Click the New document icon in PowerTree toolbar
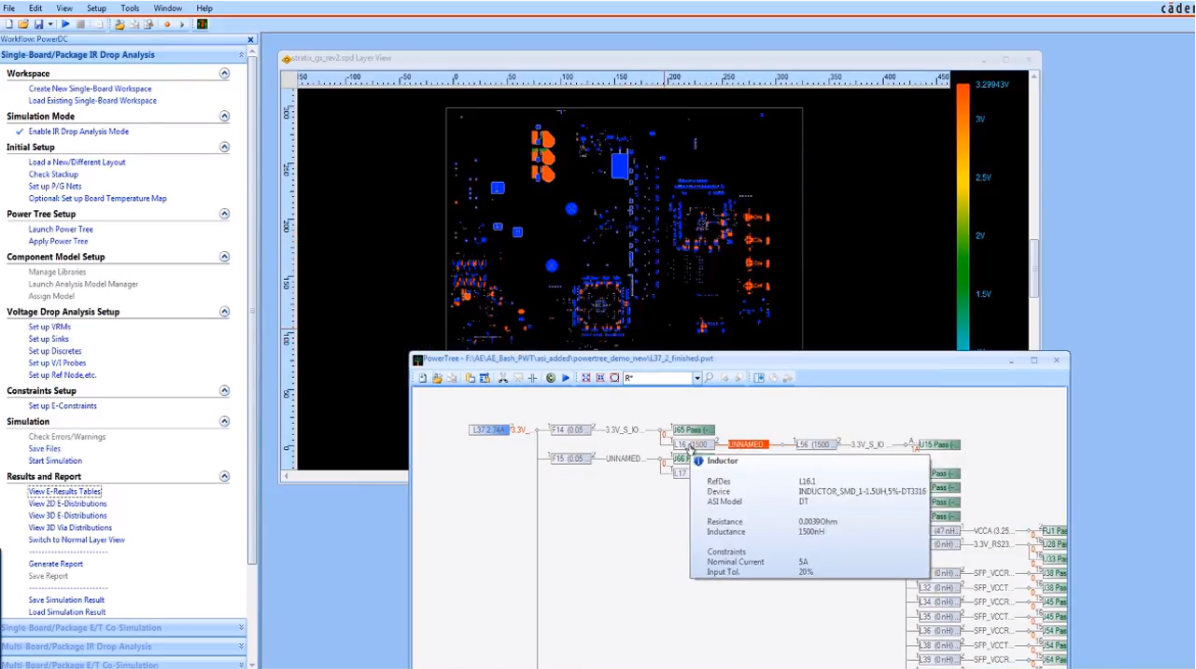 click(423, 378)
